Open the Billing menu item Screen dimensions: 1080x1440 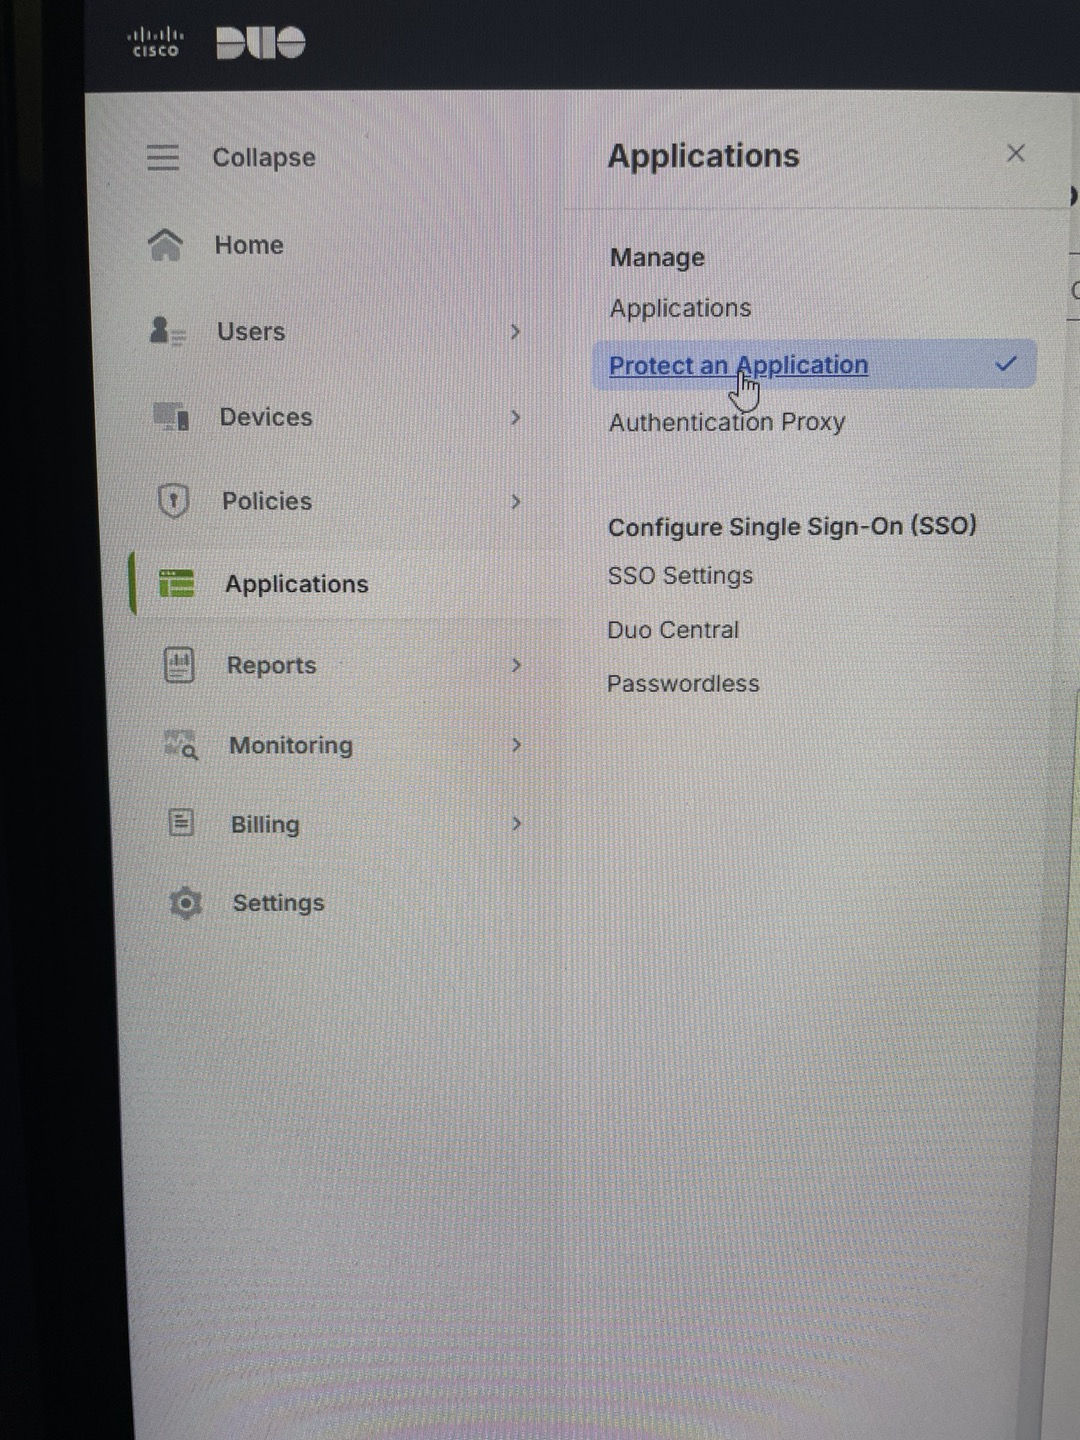pos(265,825)
